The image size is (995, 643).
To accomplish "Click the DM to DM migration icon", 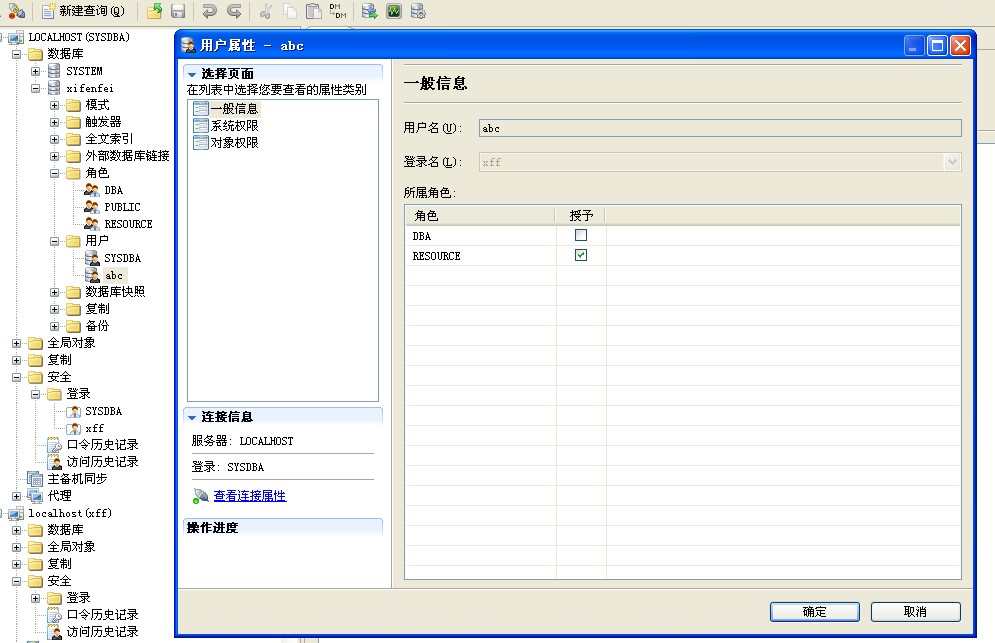I will pos(338,11).
